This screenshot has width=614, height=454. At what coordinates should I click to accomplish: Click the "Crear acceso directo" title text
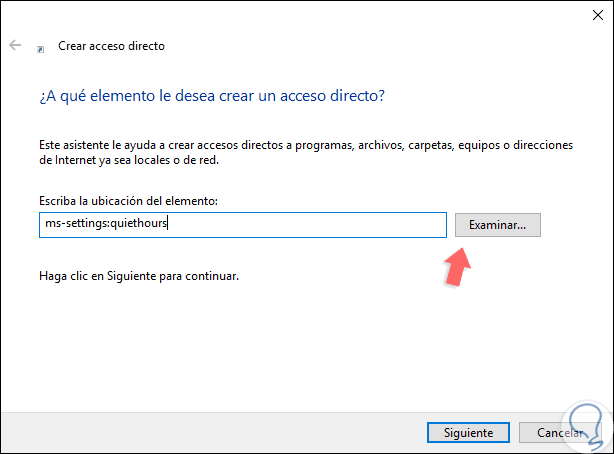[111, 46]
